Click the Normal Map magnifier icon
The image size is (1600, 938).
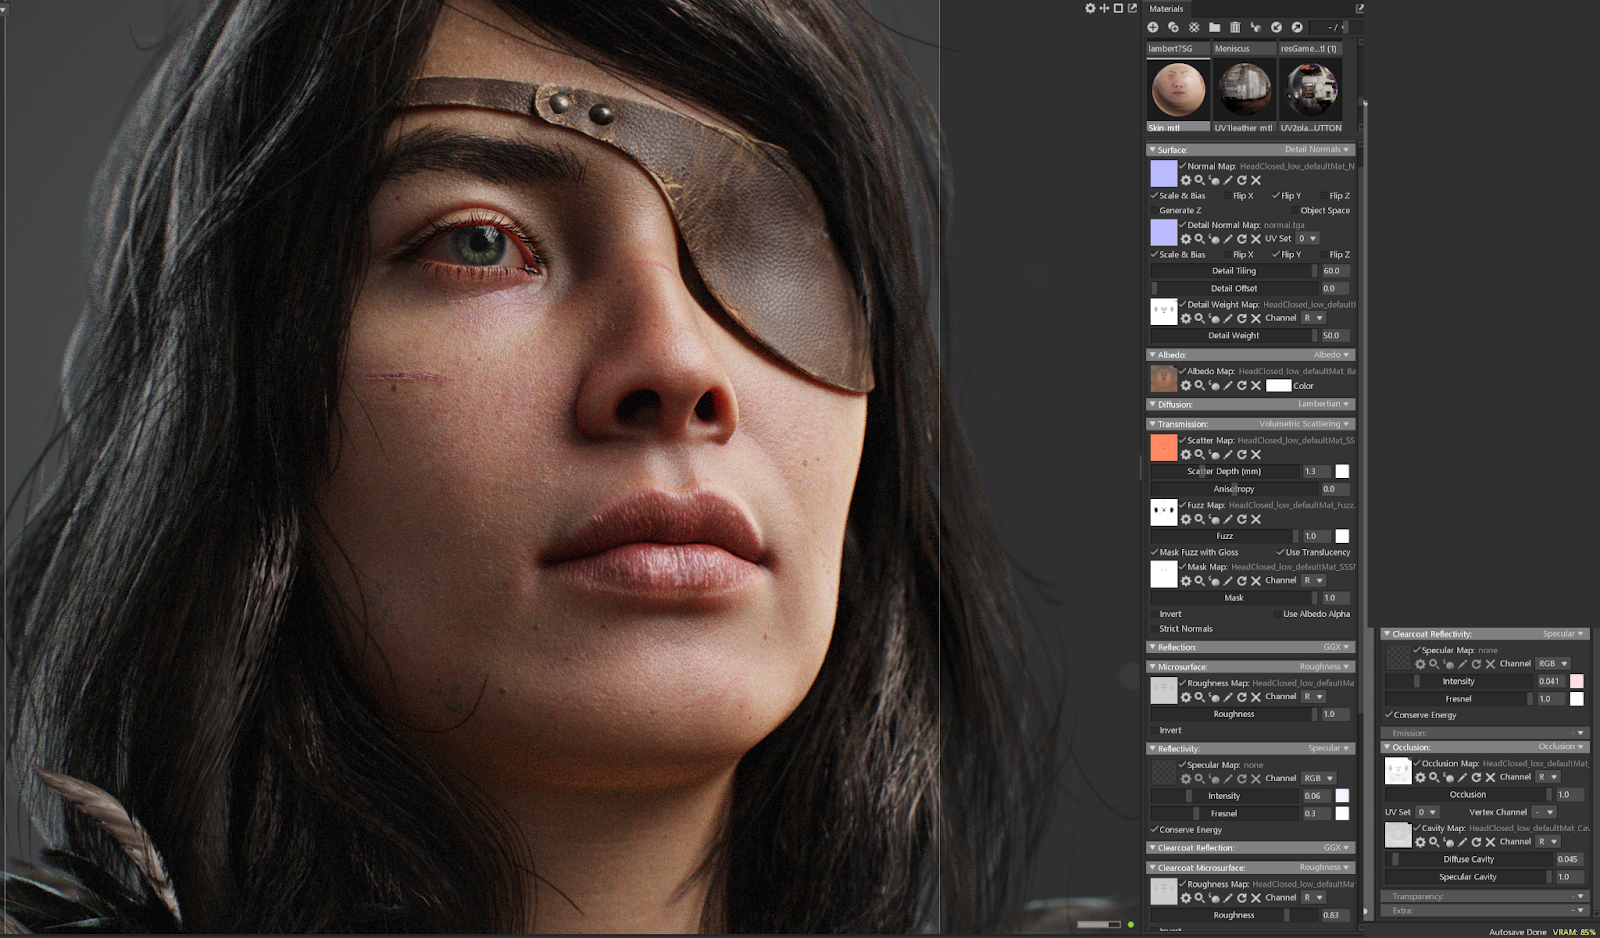click(1199, 181)
